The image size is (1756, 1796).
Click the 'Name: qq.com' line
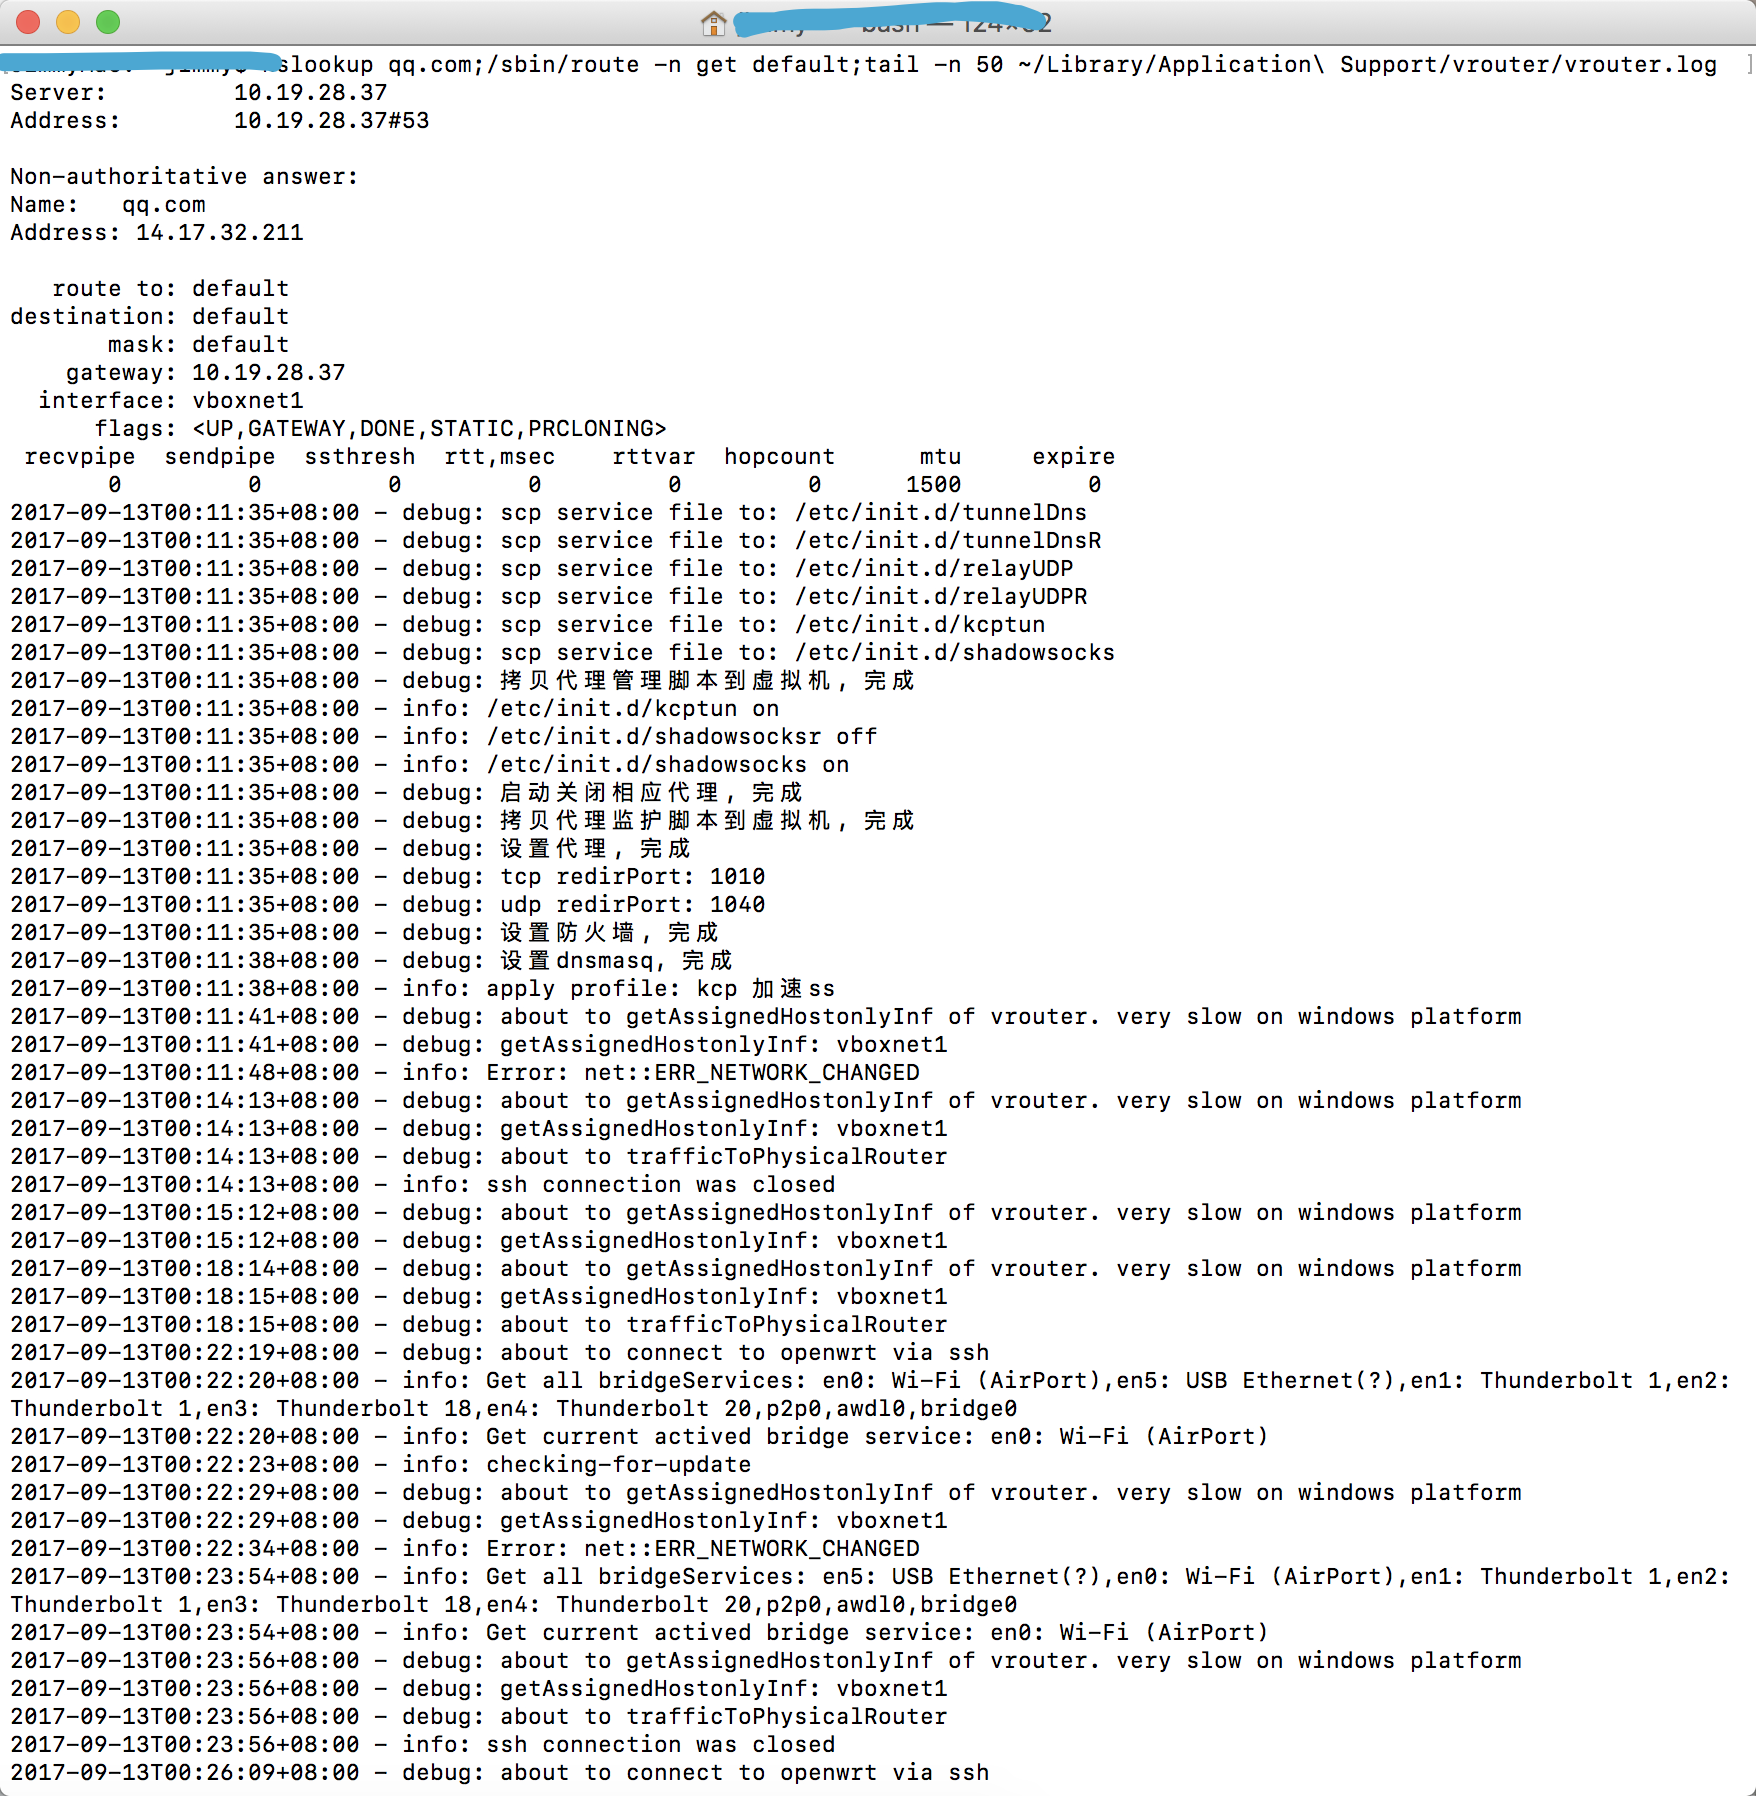[x=108, y=204]
